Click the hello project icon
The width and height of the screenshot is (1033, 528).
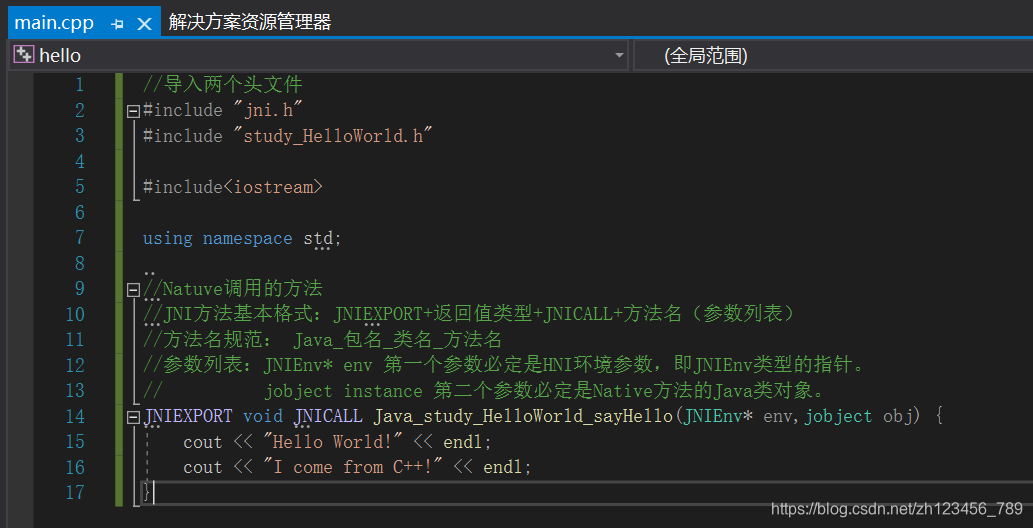(24, 55)
